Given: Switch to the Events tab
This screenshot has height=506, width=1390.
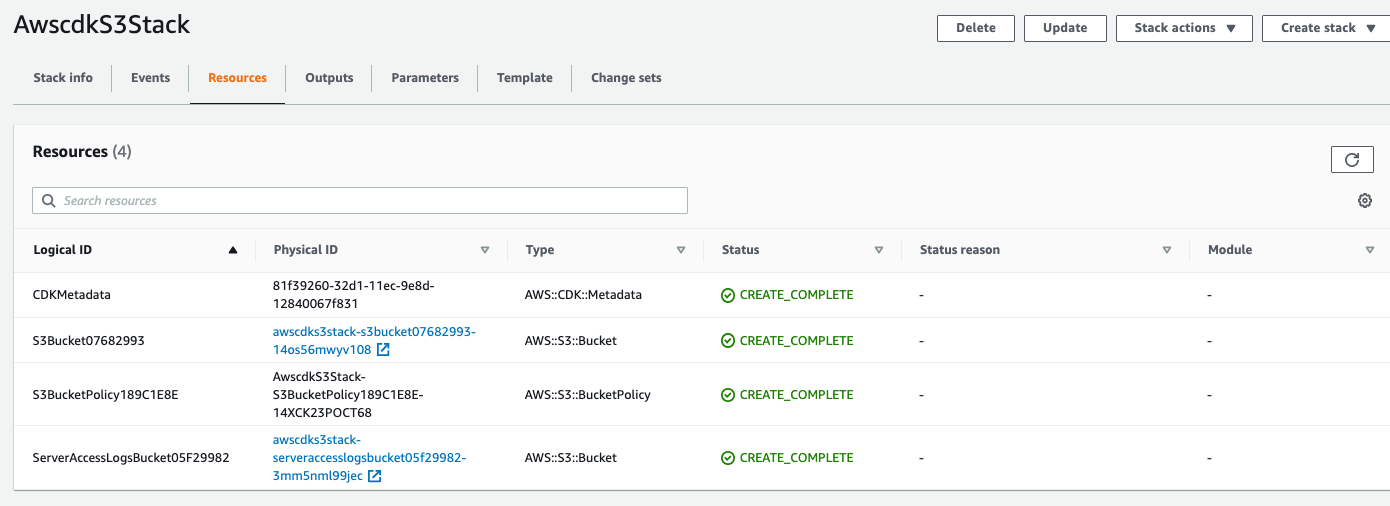Looking at the screenshot, I should click(x=150, y=78).
